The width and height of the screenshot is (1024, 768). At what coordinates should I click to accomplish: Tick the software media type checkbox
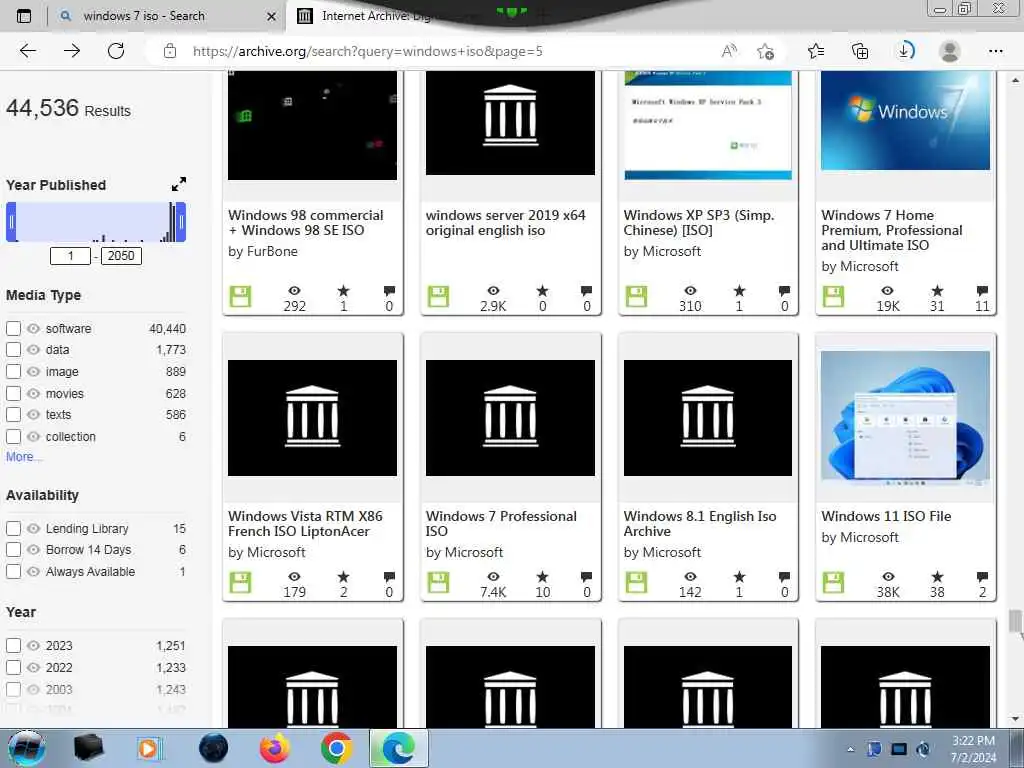tap(13, 328)
